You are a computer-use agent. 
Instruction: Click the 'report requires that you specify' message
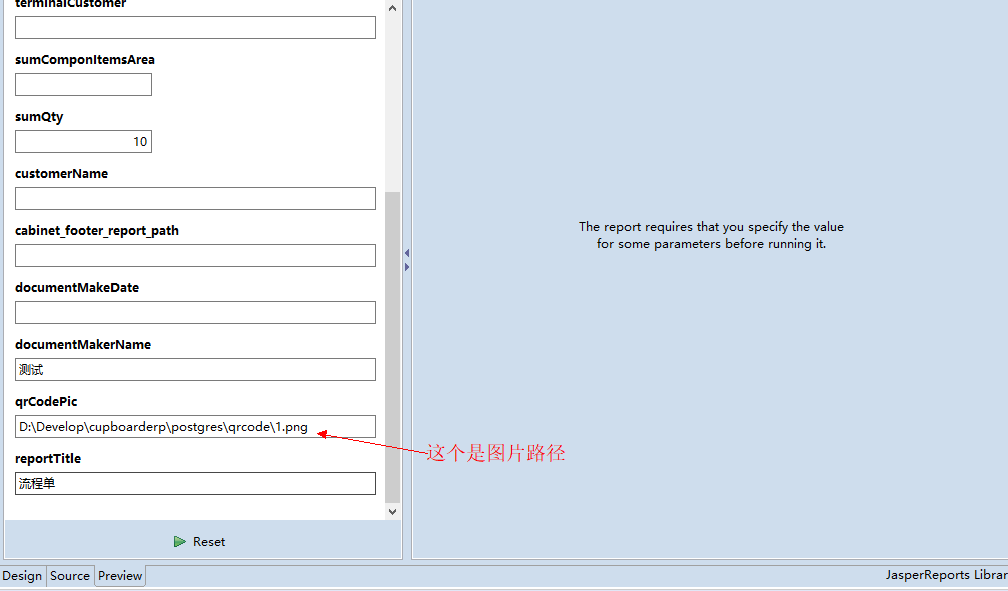point(711,235)
